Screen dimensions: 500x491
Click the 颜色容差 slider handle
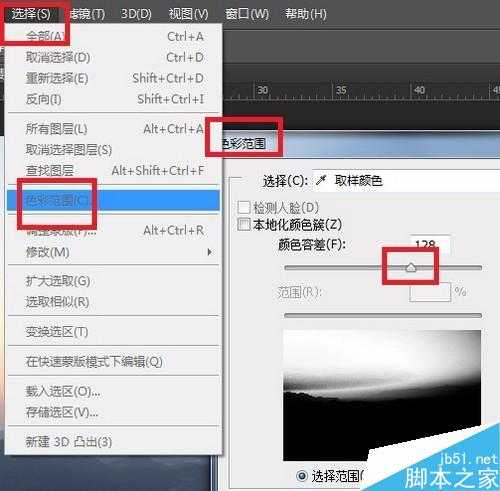coord(411,268)
